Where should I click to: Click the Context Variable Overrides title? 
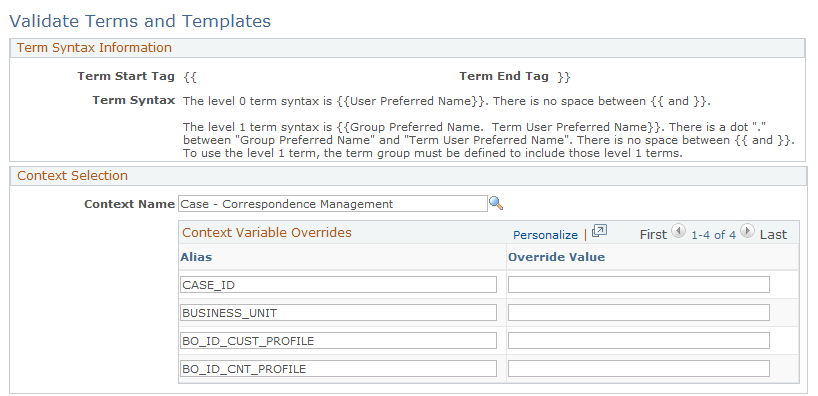(267, 233)
